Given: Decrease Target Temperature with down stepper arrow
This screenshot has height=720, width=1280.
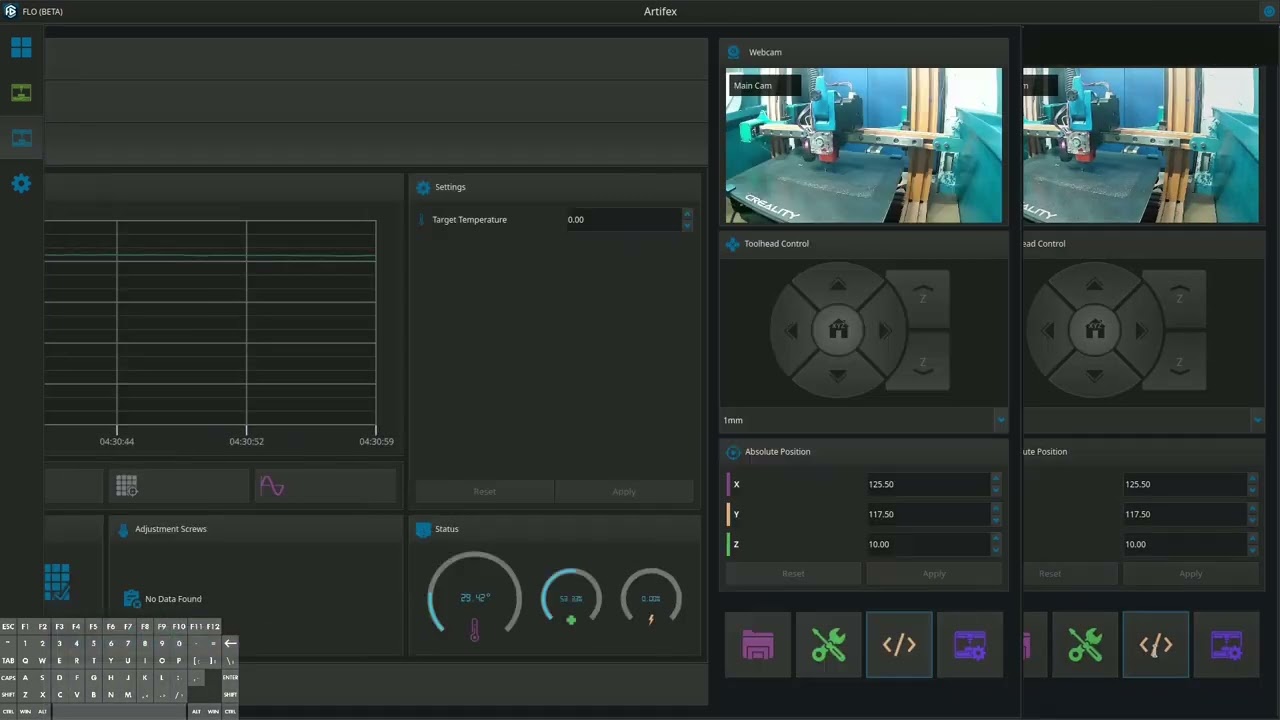Looking at the screenshot, I should pyautogui.click(x=687, y=225).
